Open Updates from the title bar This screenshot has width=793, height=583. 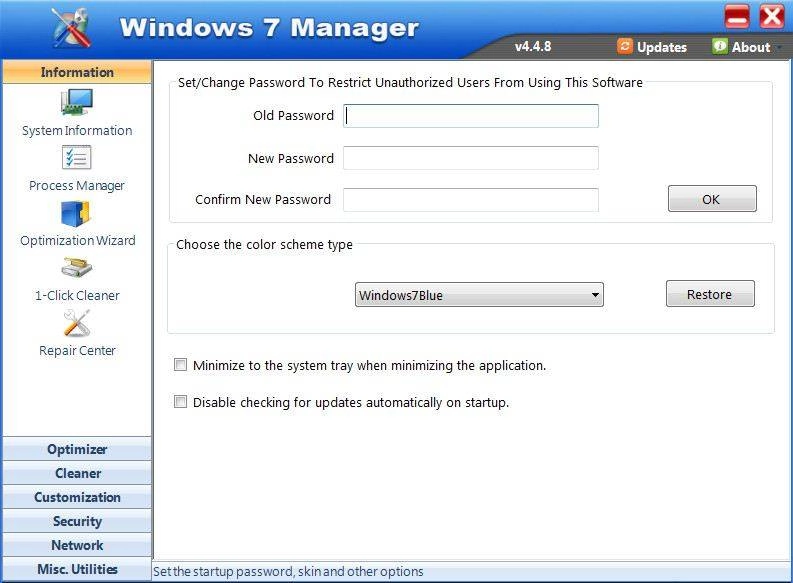click(x=662, y=47)
